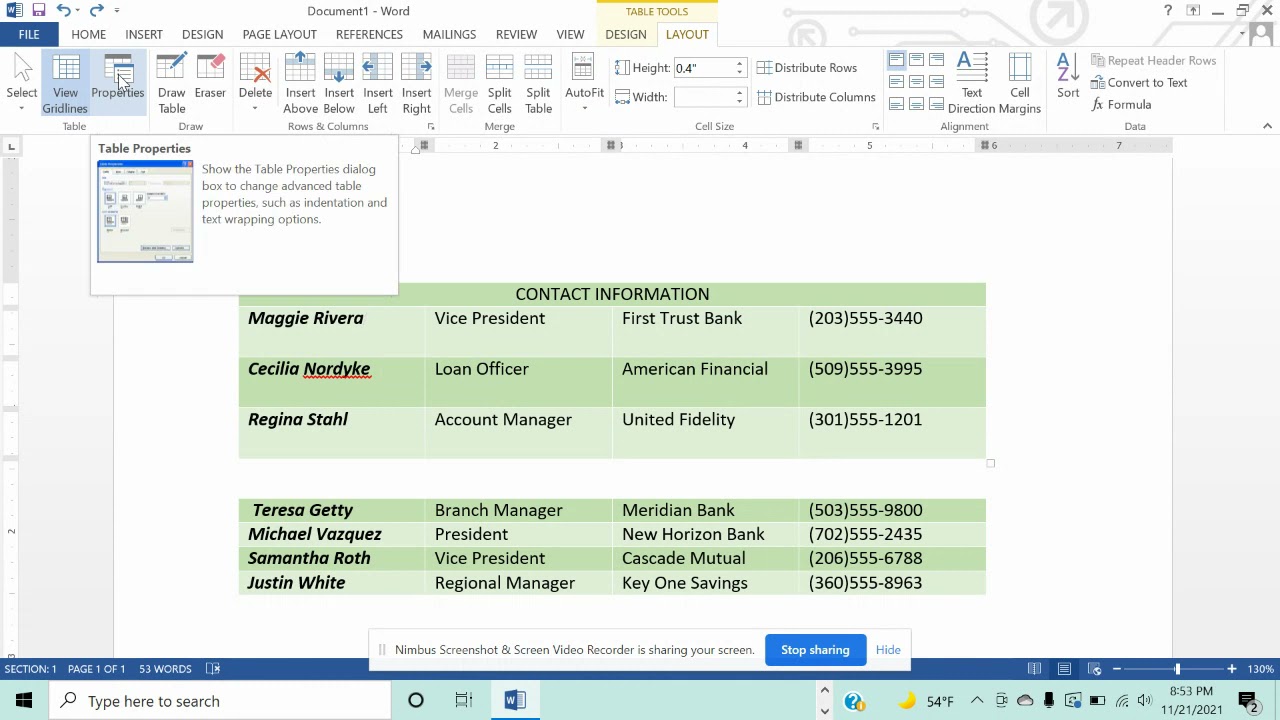This screenshot has width=1280, height=720.
Task: Set Align Top Center cell alignment
Action: (916, 60)
